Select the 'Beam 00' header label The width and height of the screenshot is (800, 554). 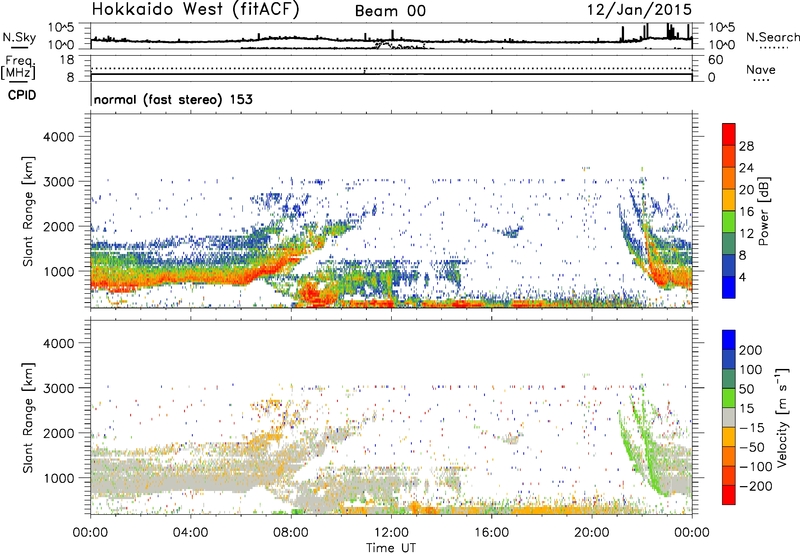[x=390, y=11]
